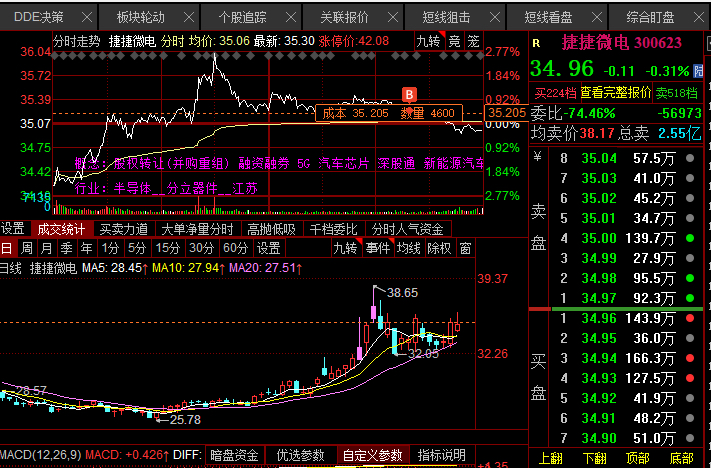
Task: Jump to 顶部 of order book
Action: 638,459
